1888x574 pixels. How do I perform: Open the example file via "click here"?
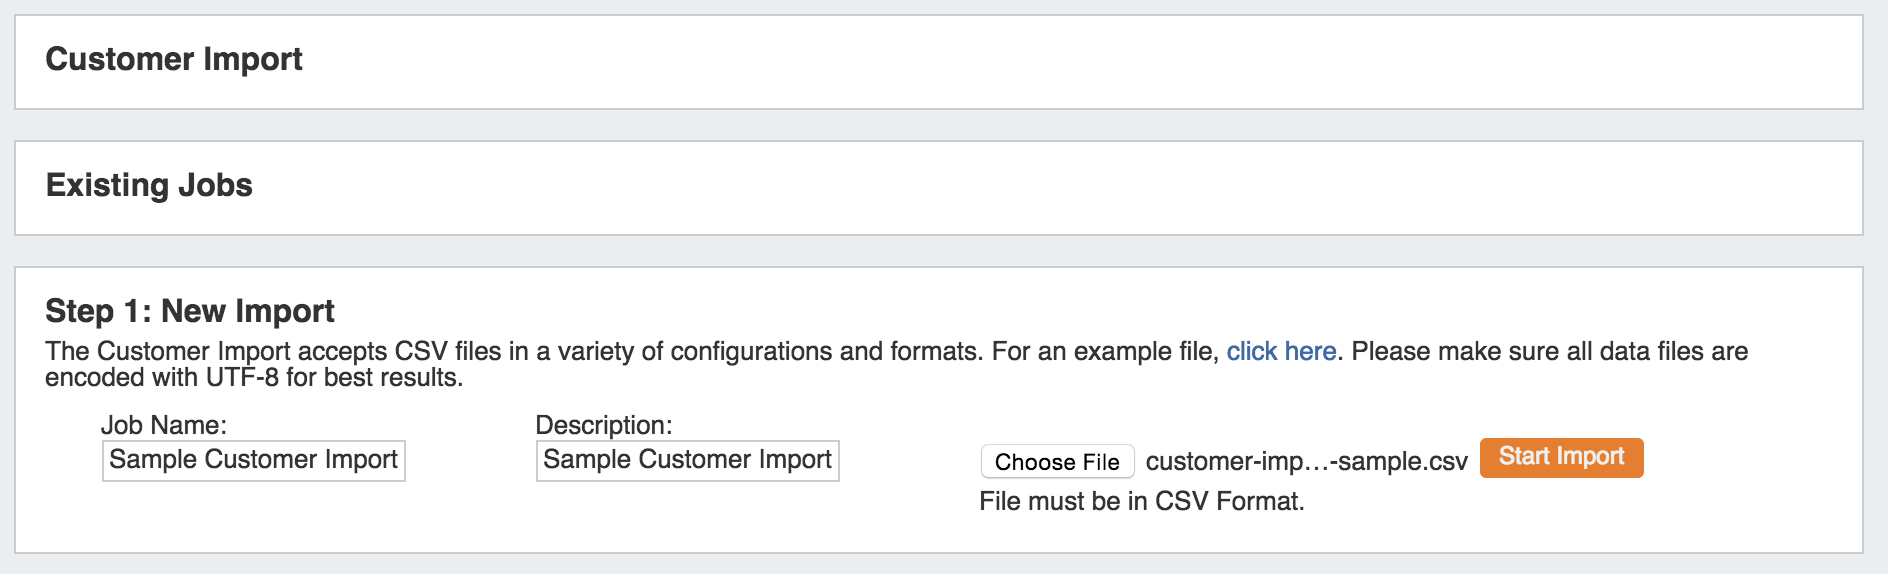tap(1281, 351)
